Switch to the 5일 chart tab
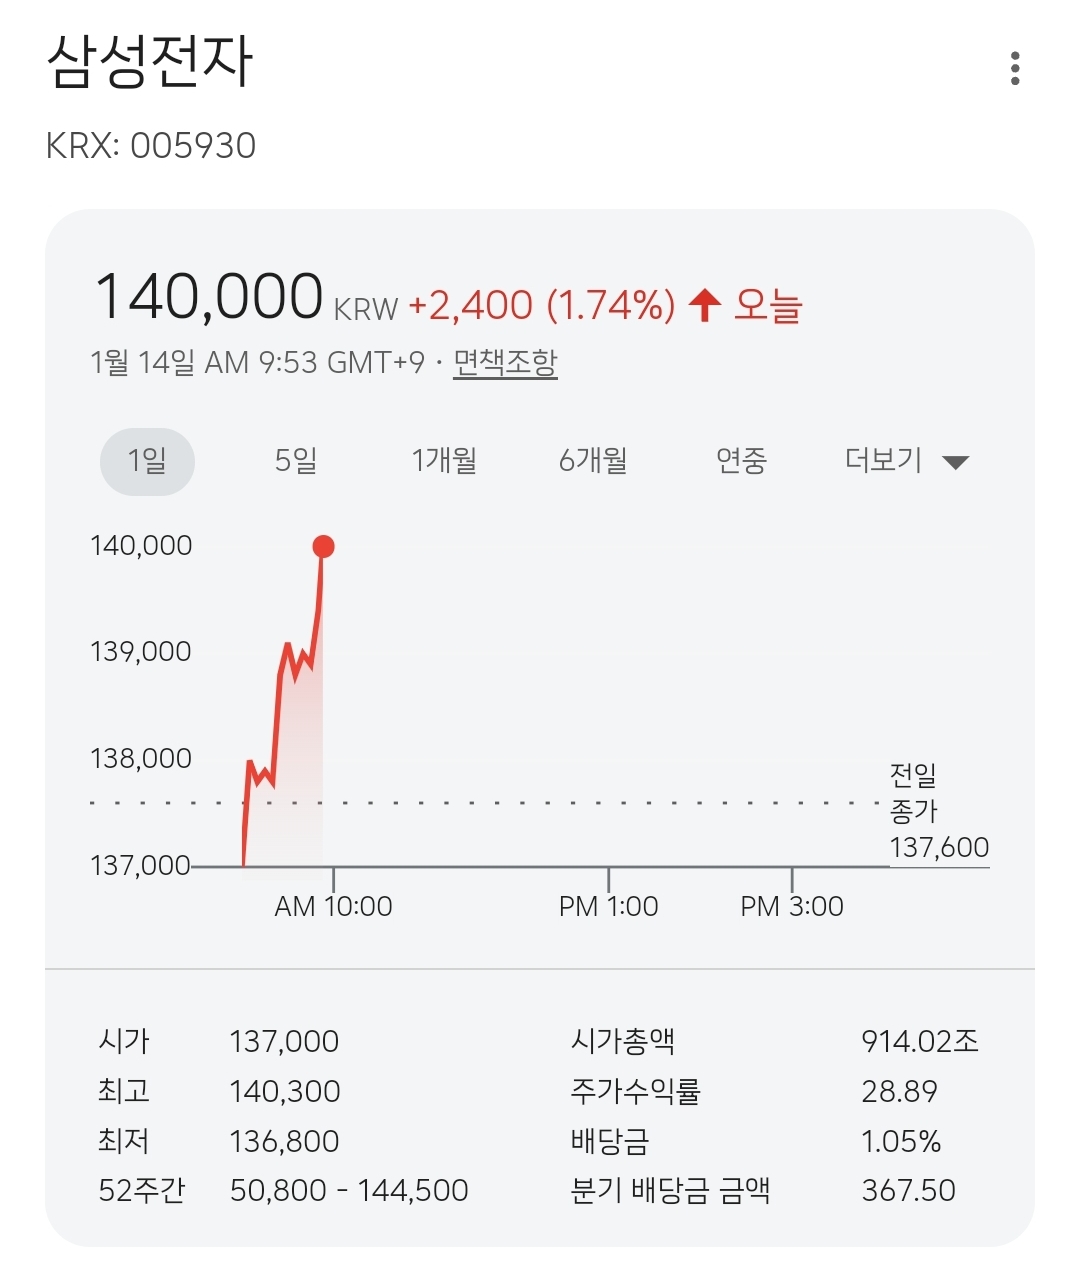 pos(296,461)
